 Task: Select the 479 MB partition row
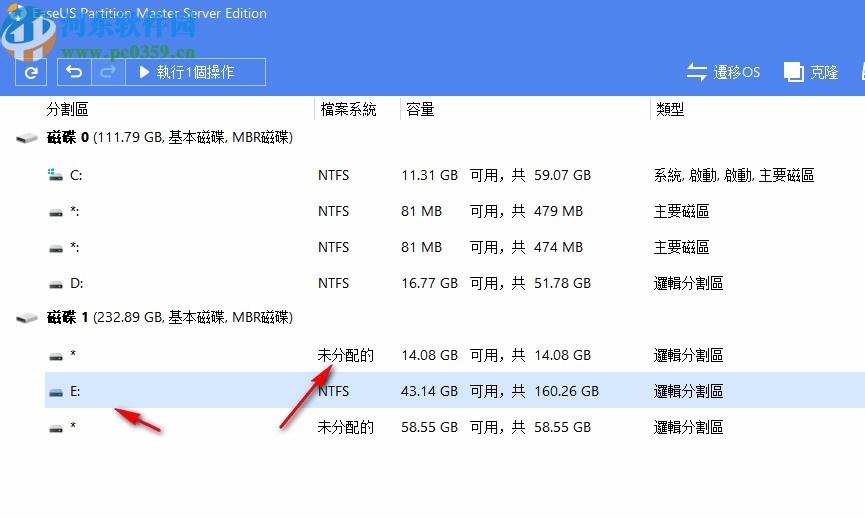[x=455, y=211]
